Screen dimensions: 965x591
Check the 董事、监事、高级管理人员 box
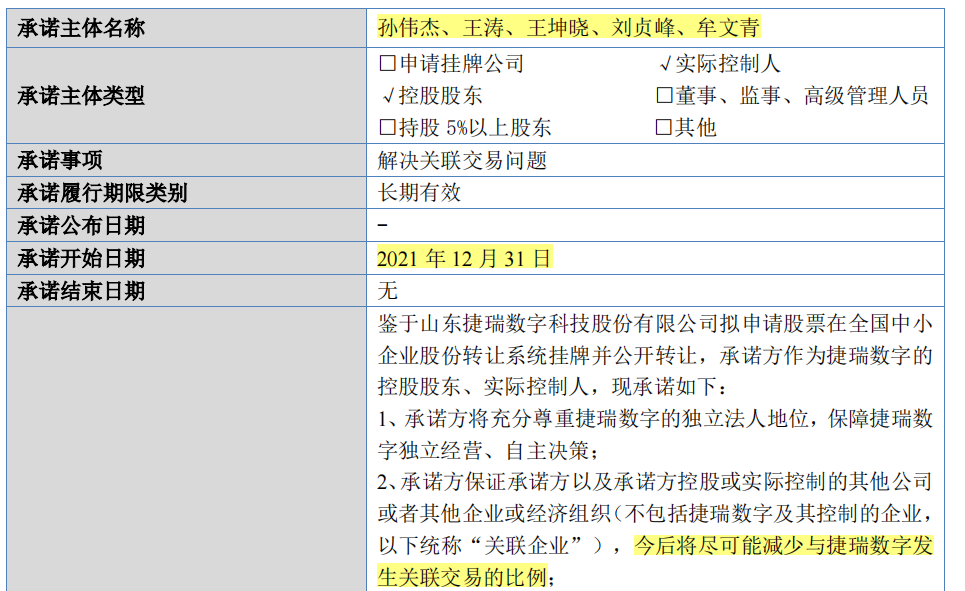(664, 95)
